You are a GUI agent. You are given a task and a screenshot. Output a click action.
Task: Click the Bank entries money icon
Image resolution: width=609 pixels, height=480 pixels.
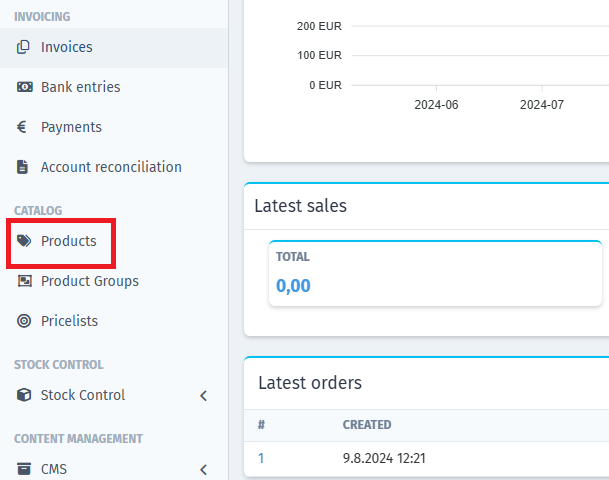coord(24,87)
